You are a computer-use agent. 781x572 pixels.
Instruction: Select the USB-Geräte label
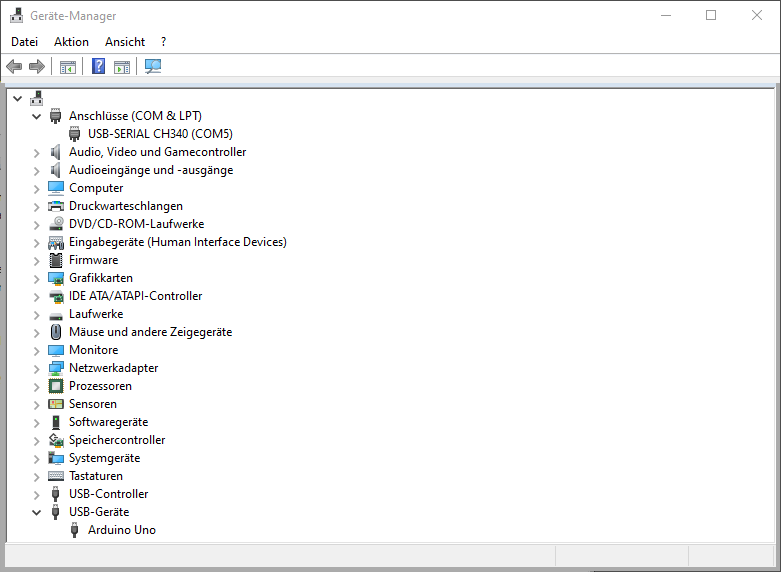(x=99, y=512)
